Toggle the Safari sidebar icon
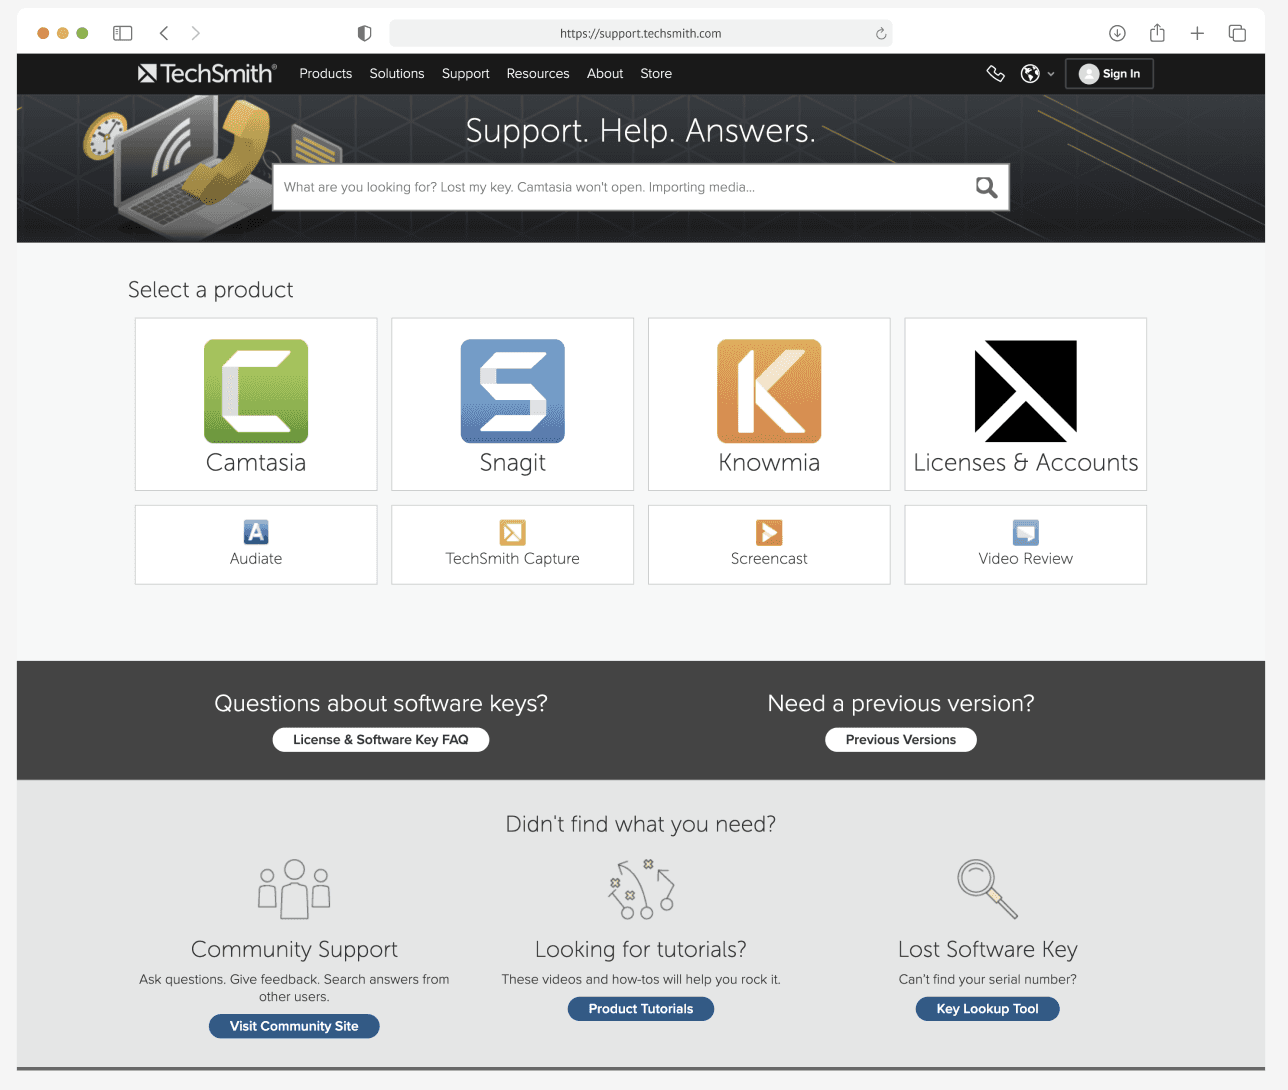The width and height of the screenshot is (1288, 1090). (123, 33)
